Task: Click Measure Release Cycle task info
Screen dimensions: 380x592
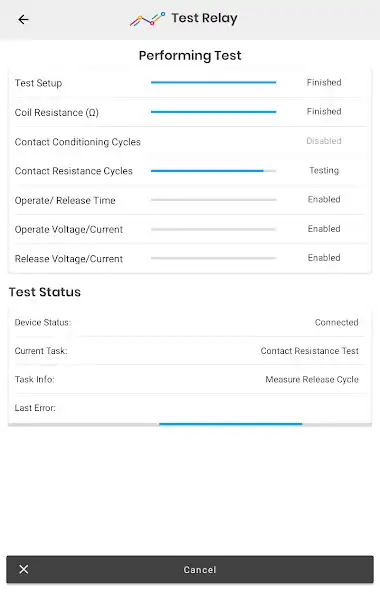Action: click(312, 379)
